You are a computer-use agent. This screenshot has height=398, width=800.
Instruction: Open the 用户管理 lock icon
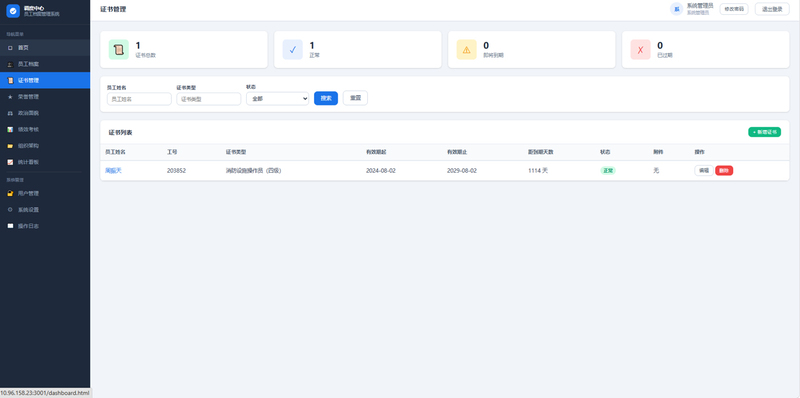tap(10, 193)
